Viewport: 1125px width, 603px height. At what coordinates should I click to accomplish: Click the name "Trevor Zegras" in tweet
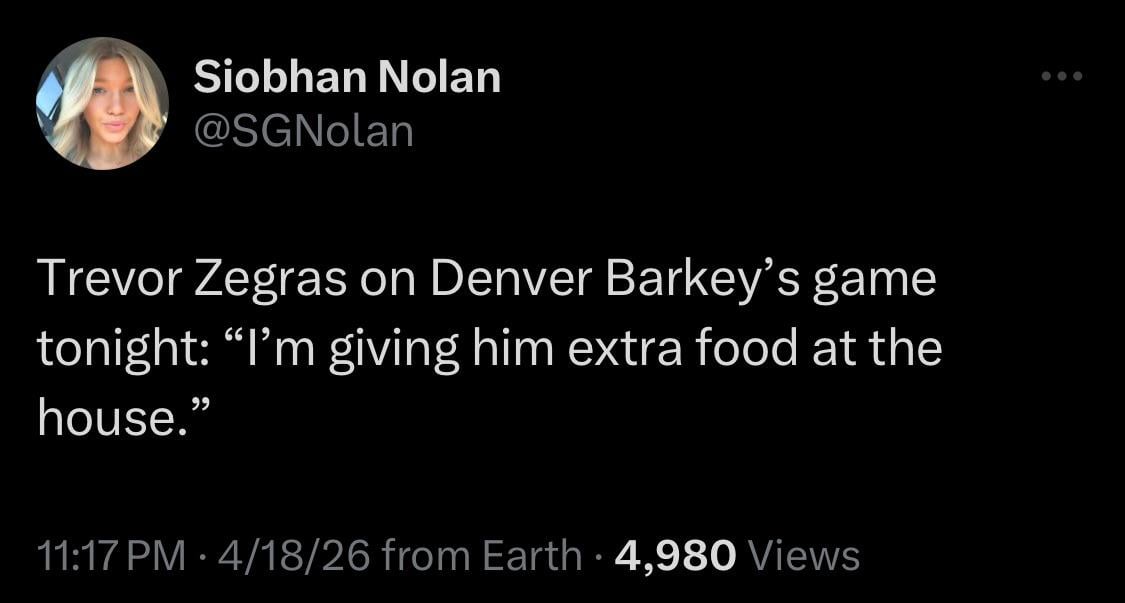tap(194, 281)
